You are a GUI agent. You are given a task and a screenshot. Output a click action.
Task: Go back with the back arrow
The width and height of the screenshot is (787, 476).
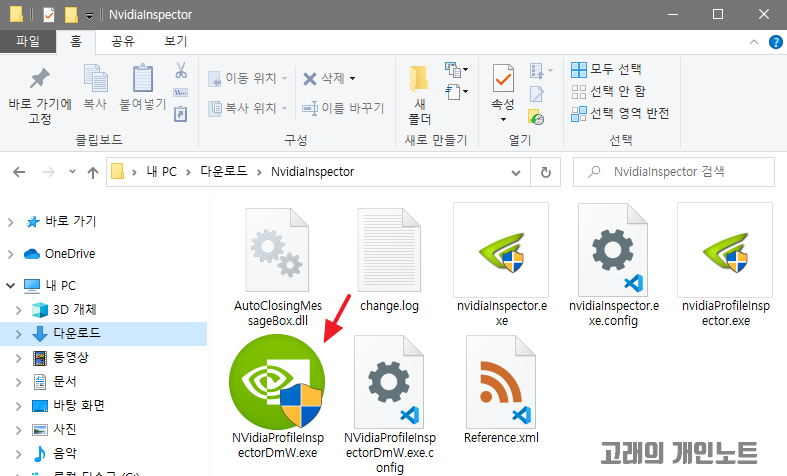(x=19, y=172)
